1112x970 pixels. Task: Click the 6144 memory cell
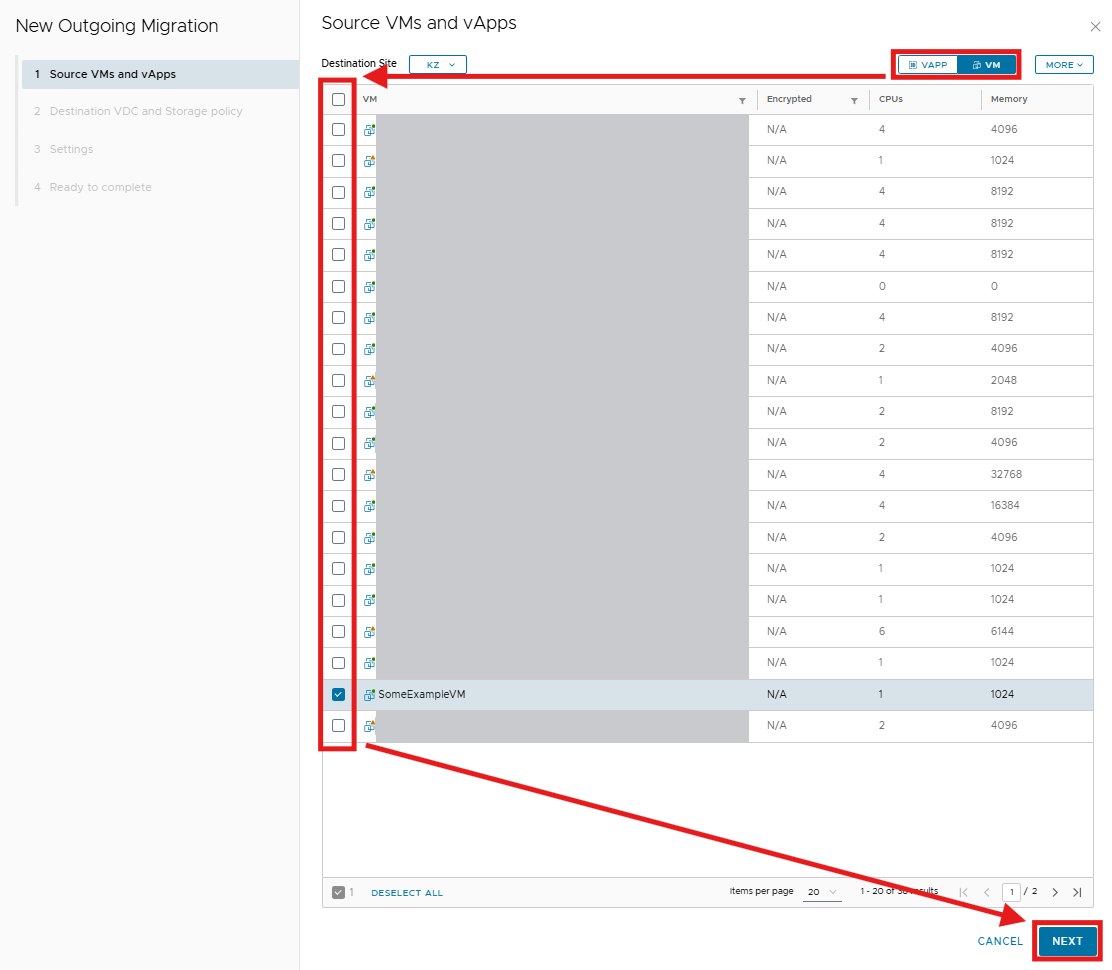click(1002, 631)
